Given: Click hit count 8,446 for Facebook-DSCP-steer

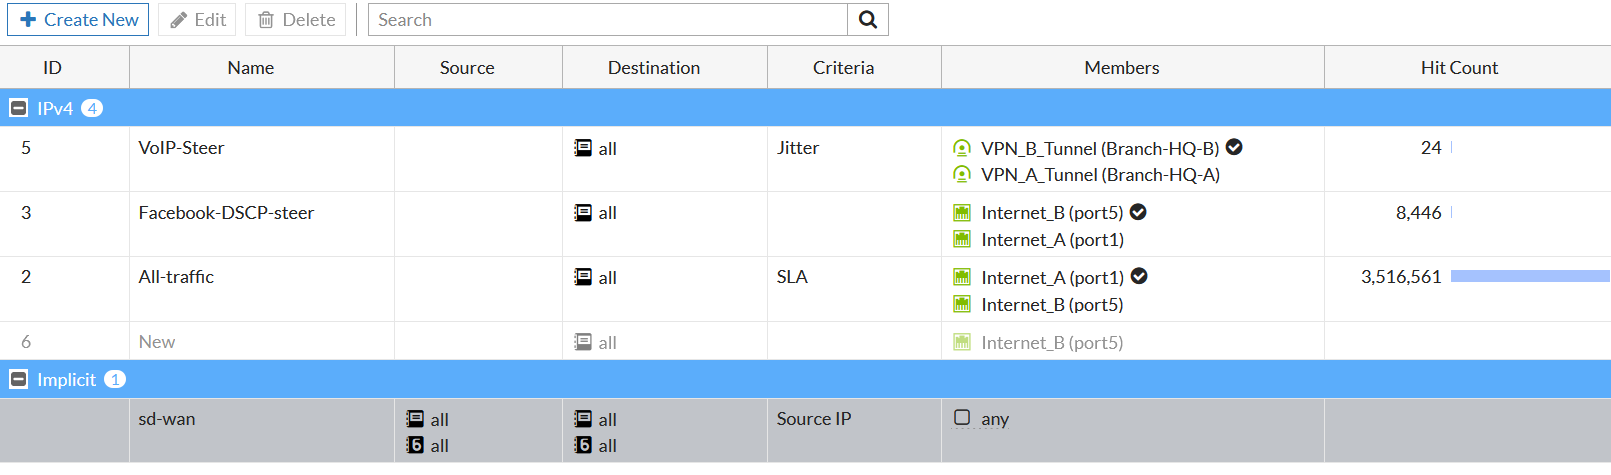Looking at the screenshot, I should 1418,213.
